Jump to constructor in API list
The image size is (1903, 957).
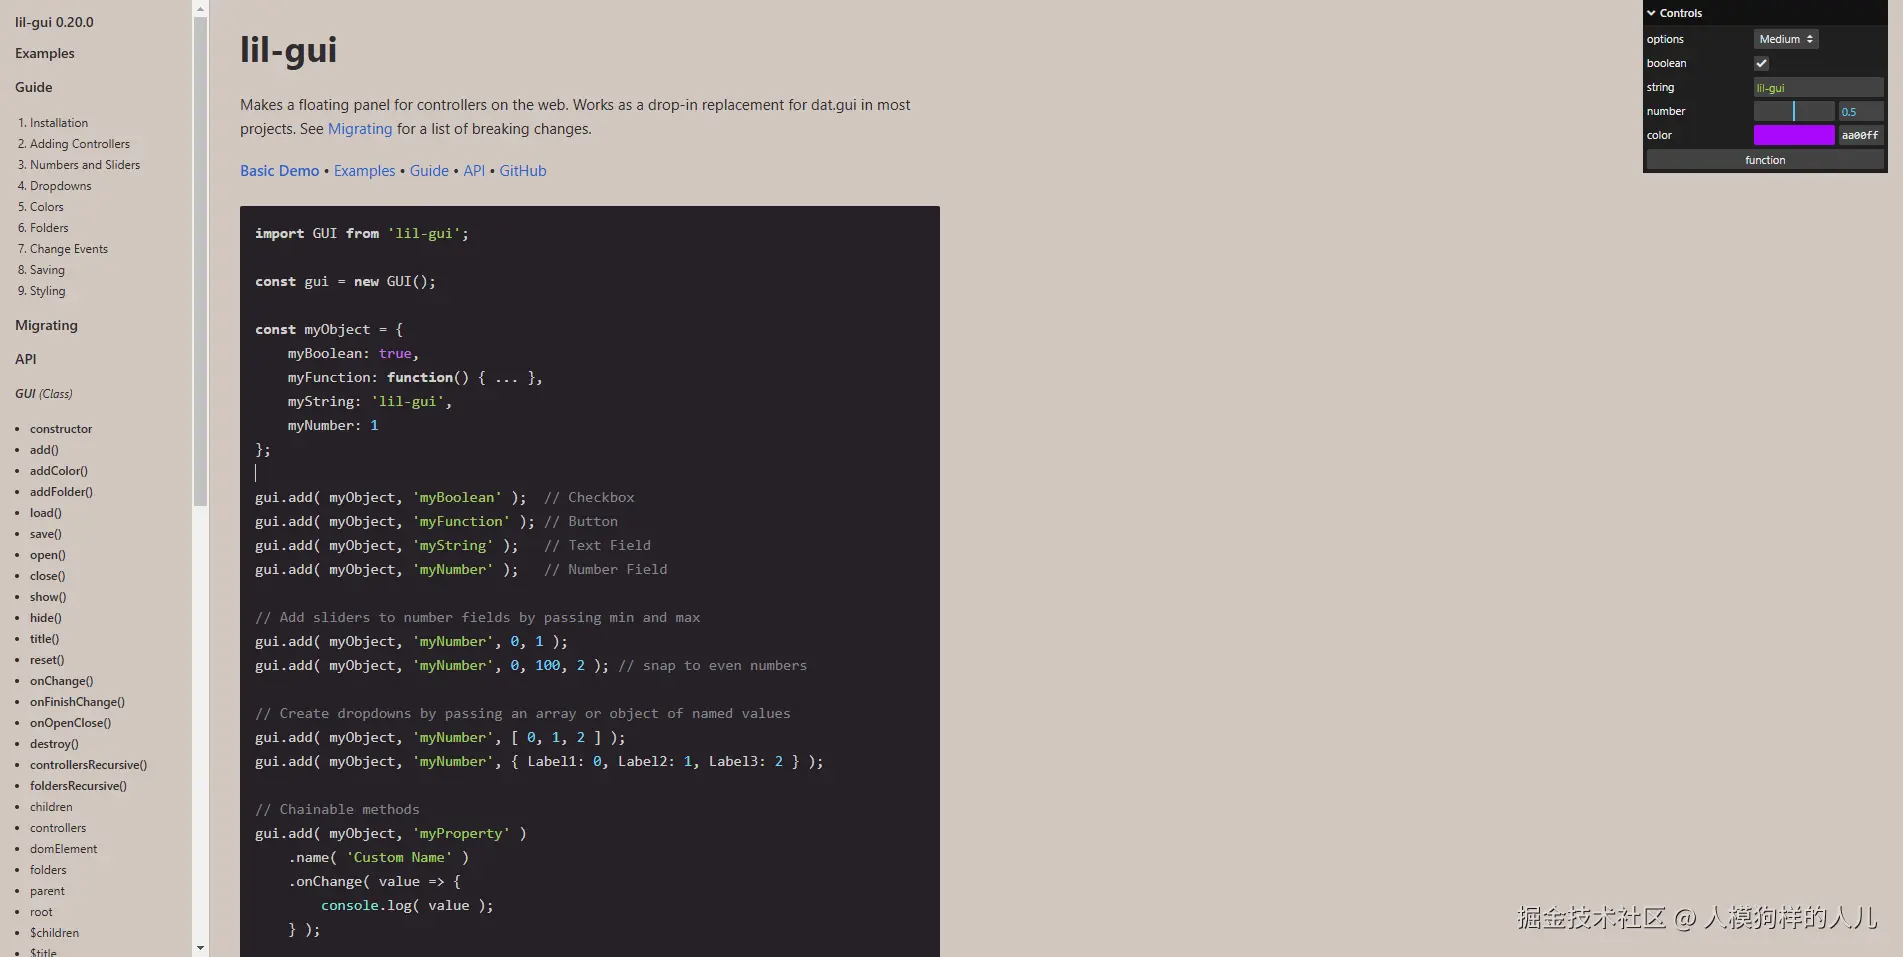61,429
